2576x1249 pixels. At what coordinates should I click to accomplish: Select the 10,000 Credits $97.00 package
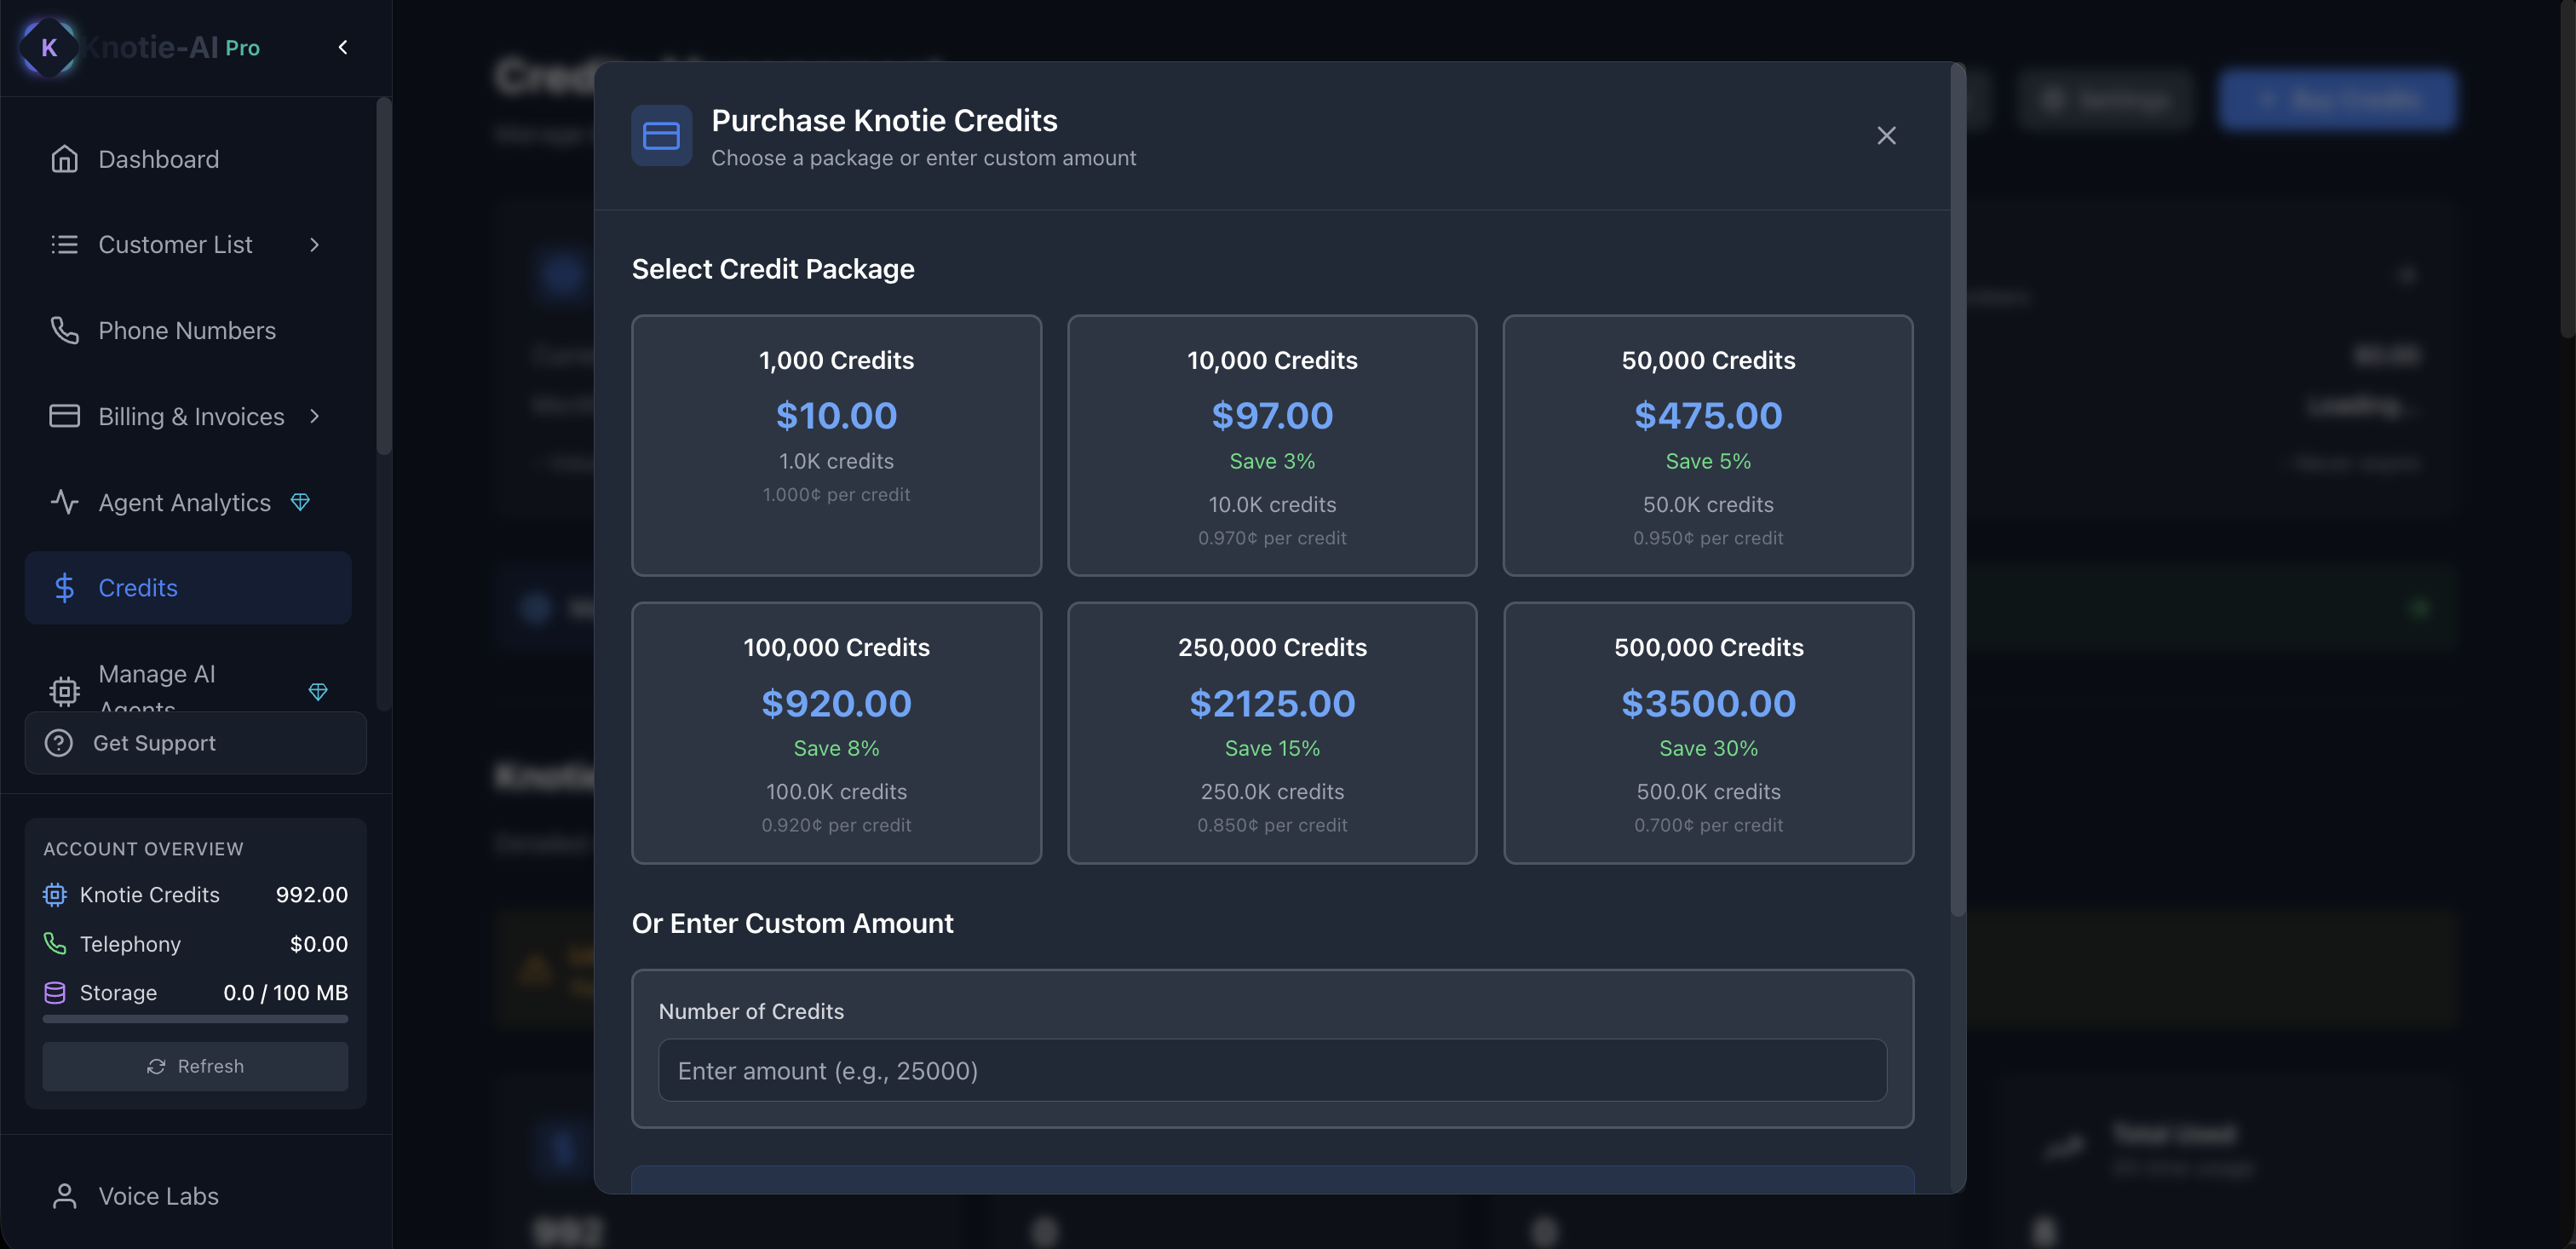(x=1272, y=445)
